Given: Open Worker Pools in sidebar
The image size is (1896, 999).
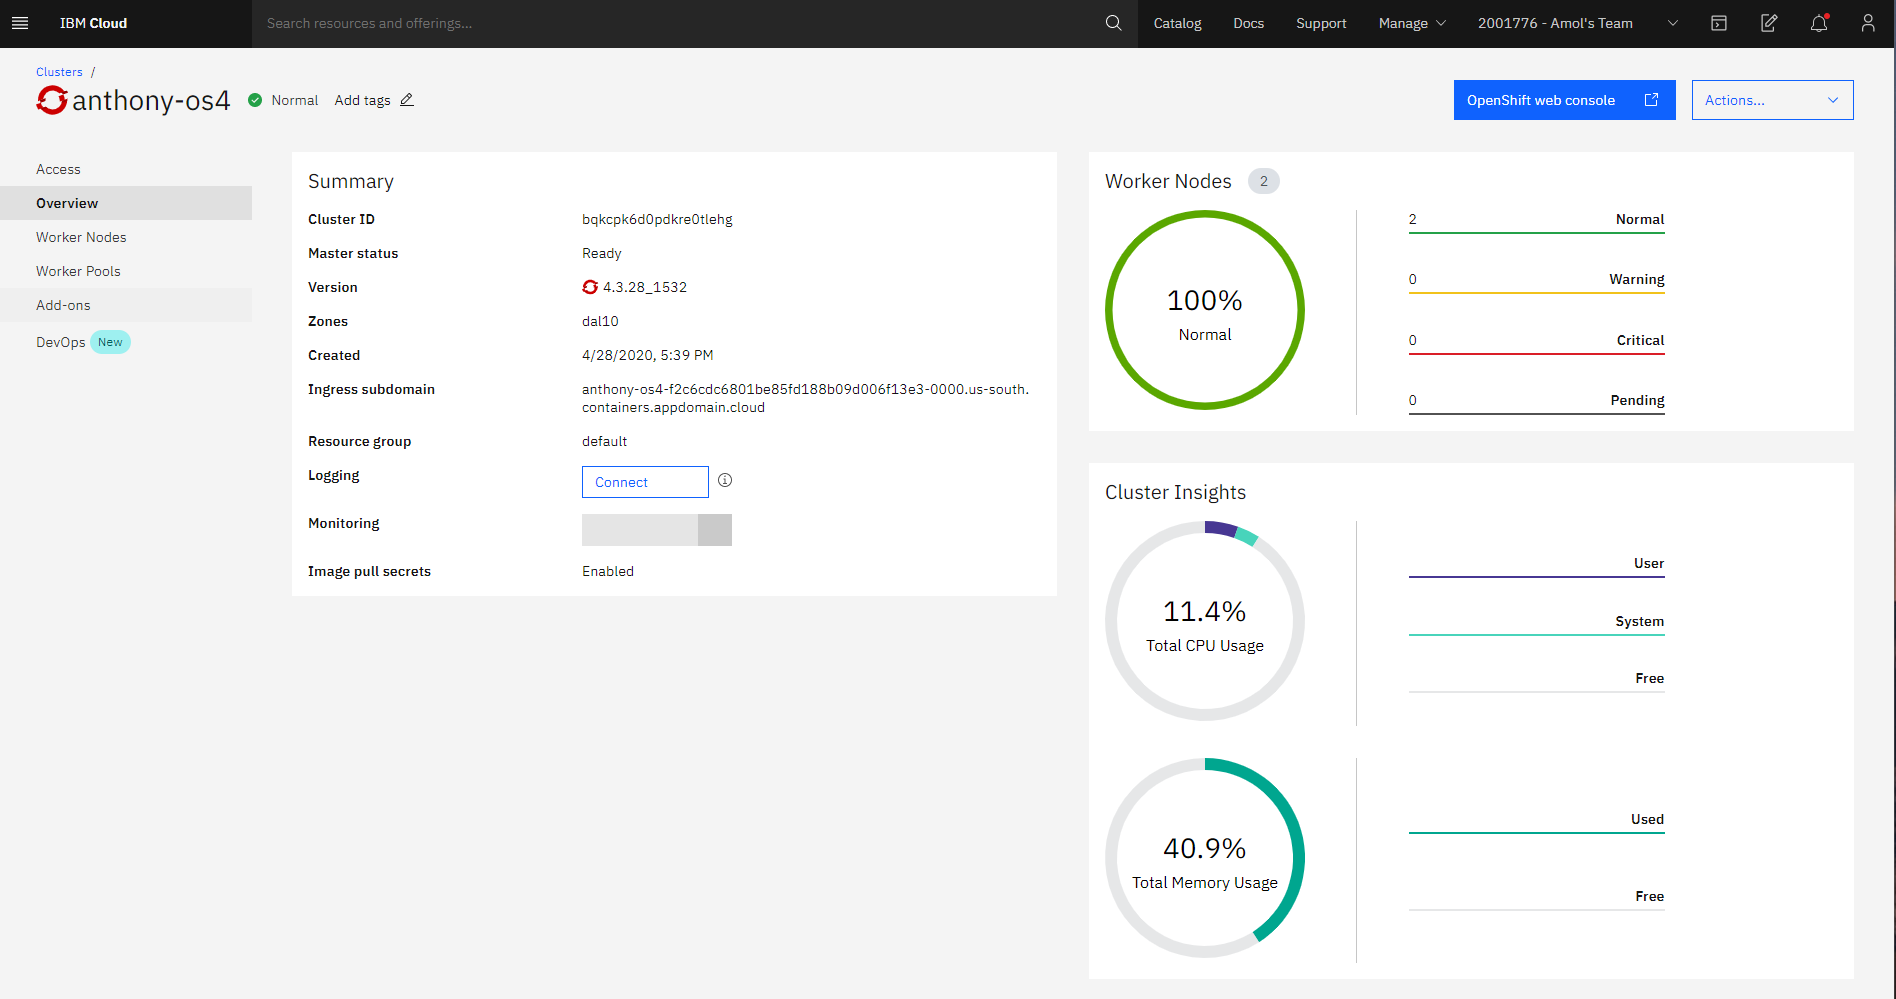Looking at the screenshot, I should click(x=126, y=271).
